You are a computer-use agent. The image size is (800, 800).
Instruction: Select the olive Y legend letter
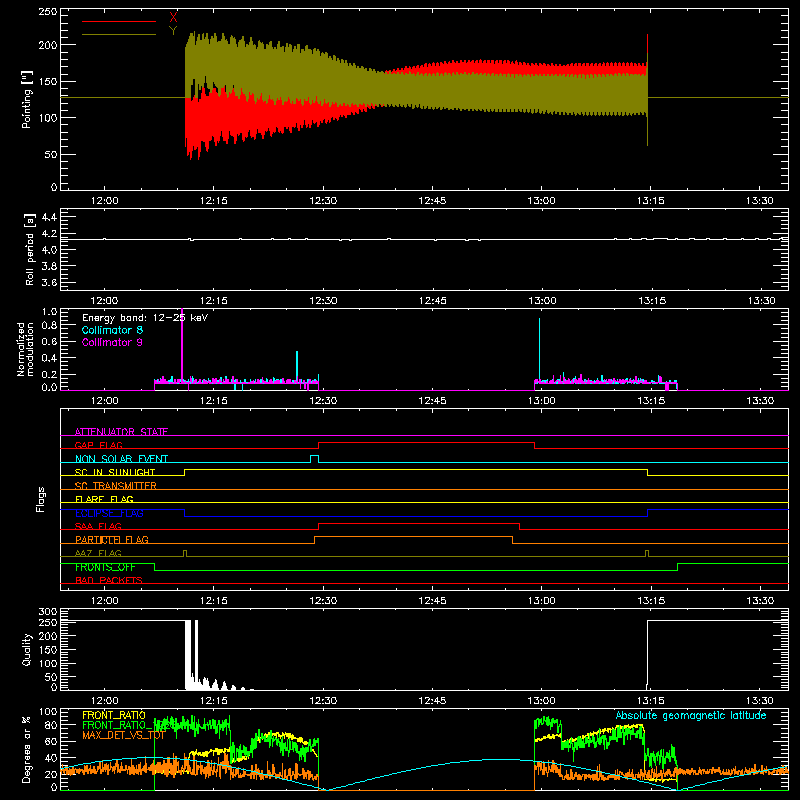click(x=173, y=31)
